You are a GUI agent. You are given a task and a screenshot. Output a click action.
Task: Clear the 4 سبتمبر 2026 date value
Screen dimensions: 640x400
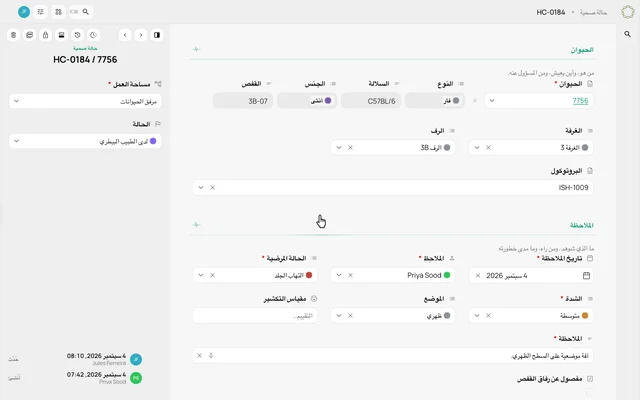[x=478, y=276]
